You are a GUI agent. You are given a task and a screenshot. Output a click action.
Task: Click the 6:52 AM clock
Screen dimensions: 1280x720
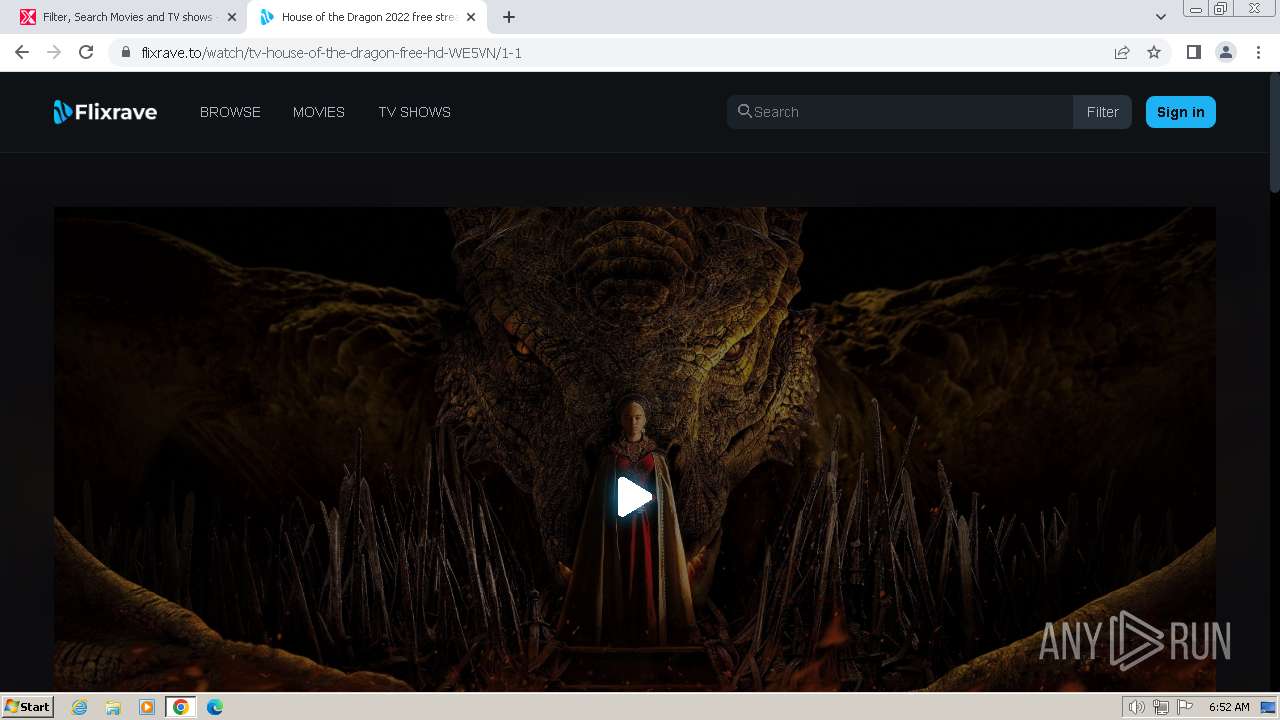click(x=1229, y=707)
